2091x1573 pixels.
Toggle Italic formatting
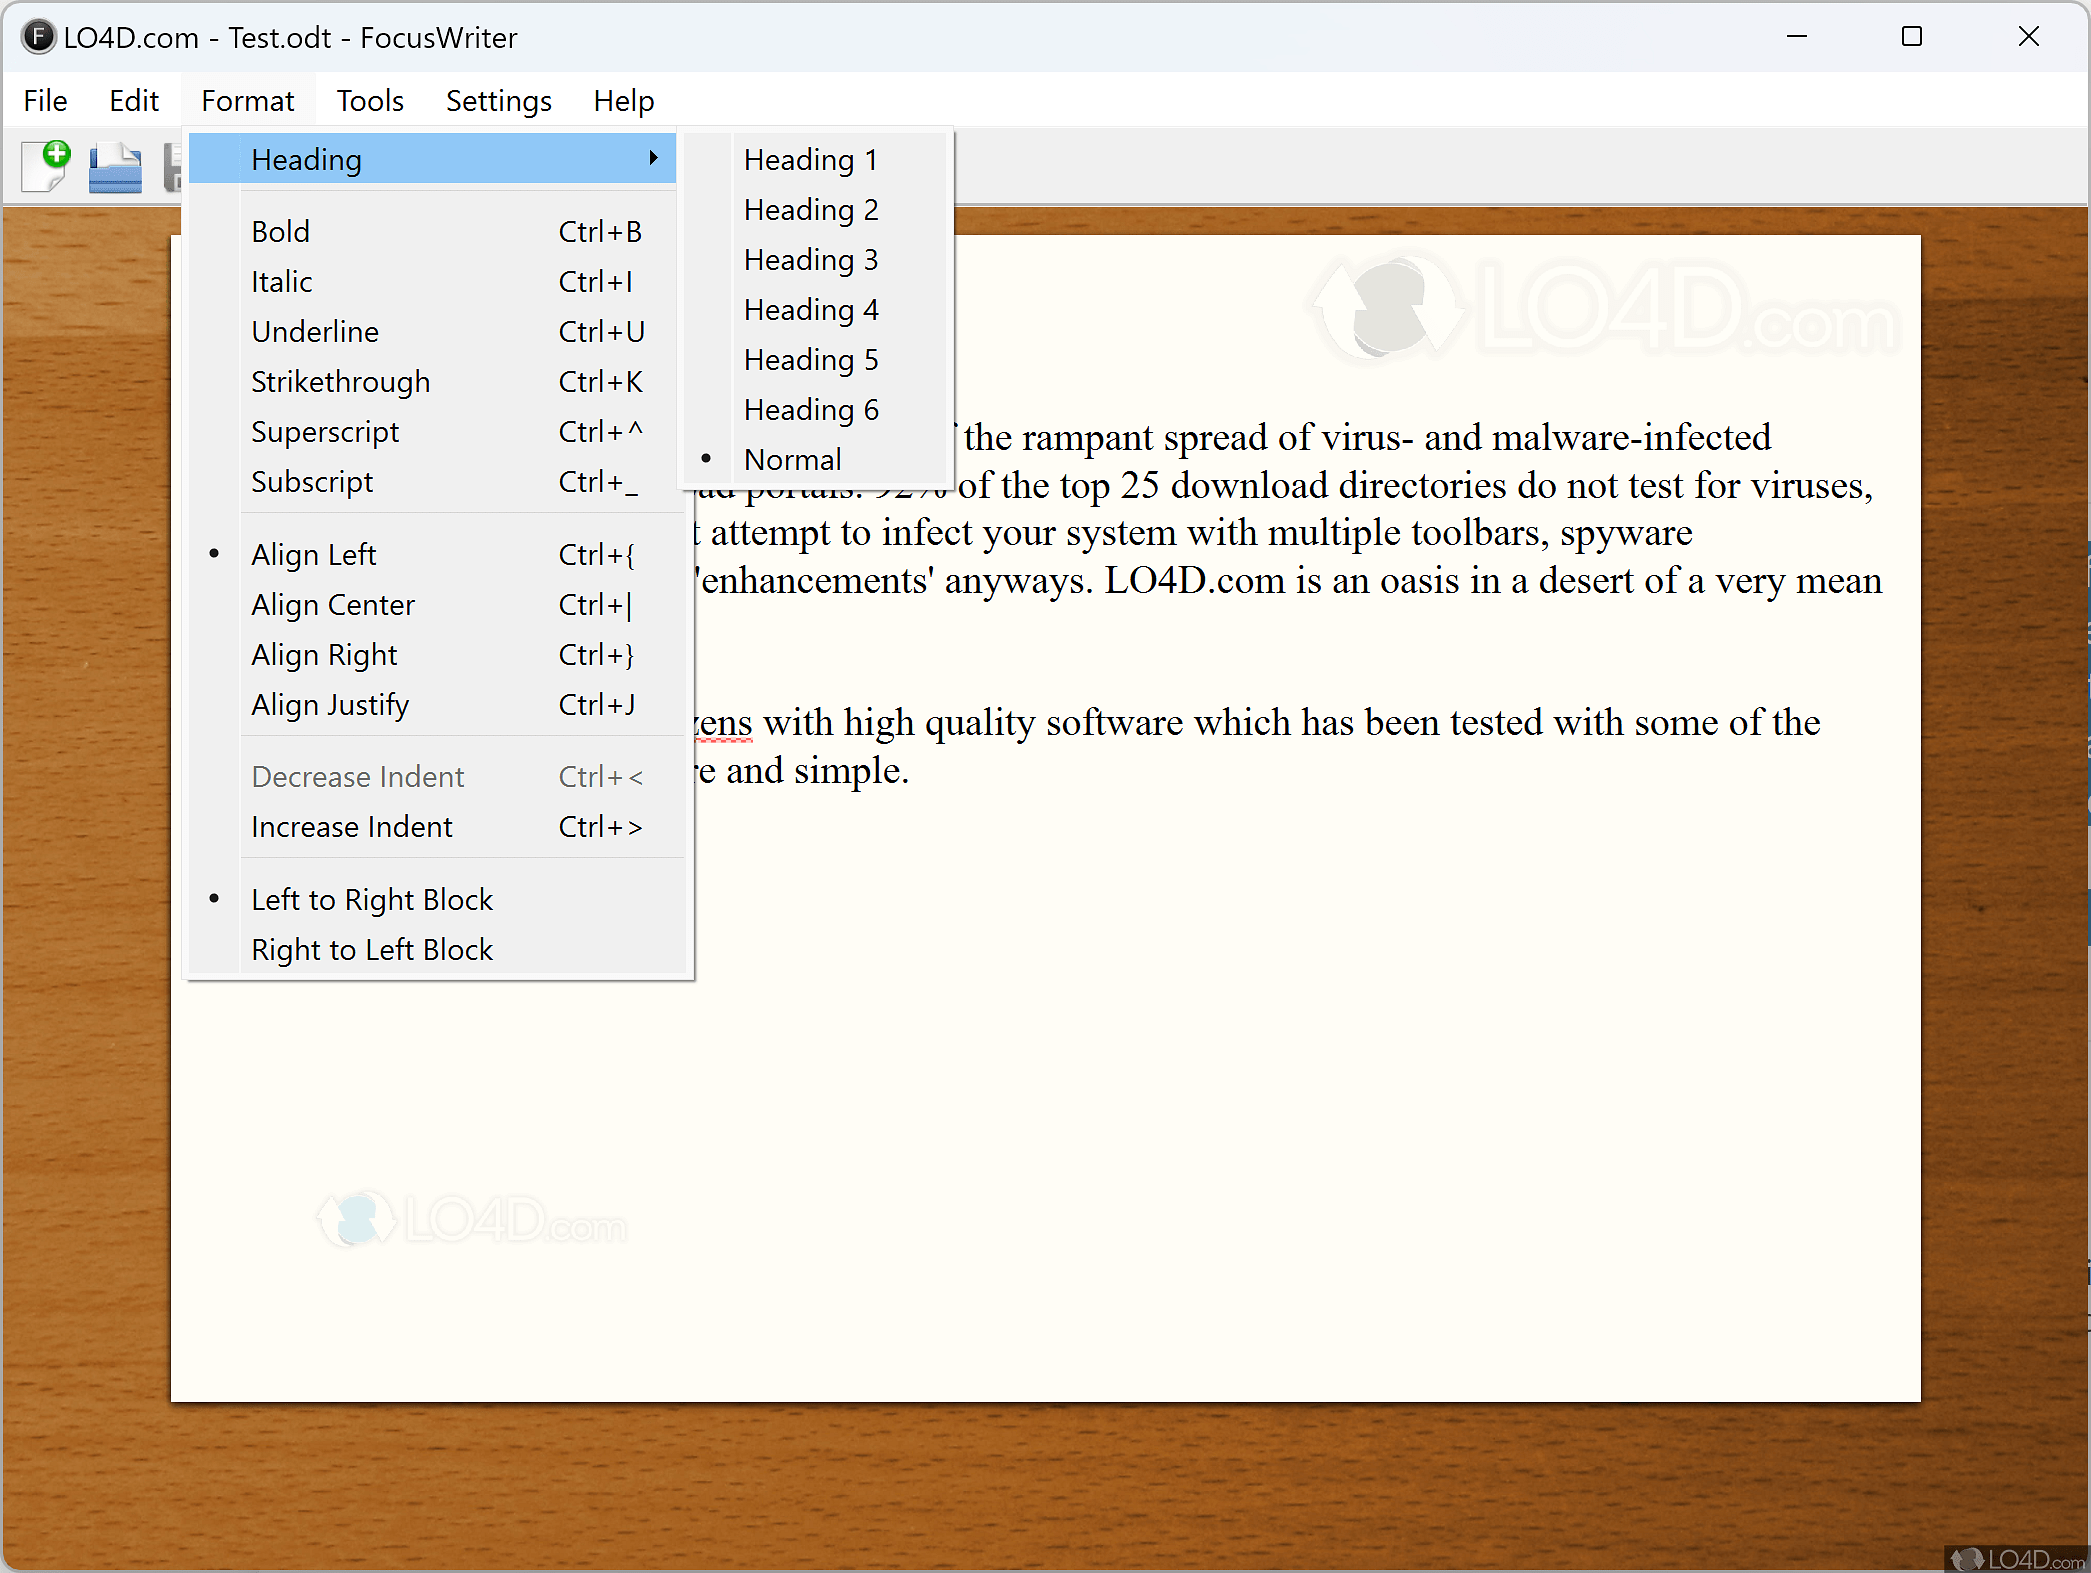pos(282,281)
